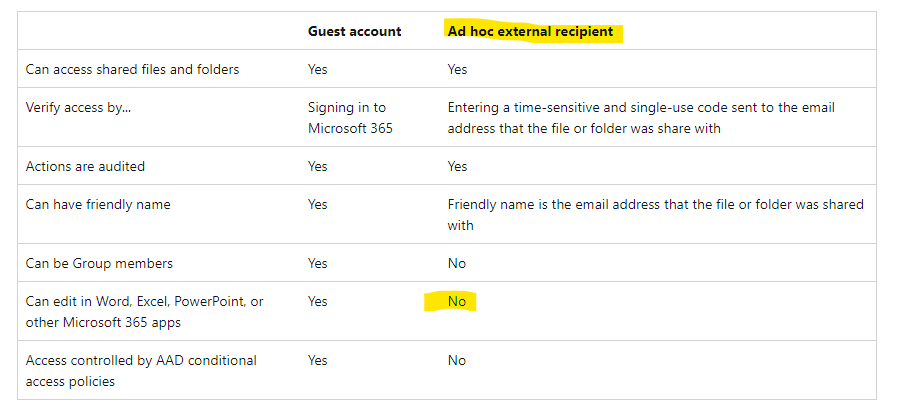This screenshot has height=415, width=897.
Task: Click the Guest 'Yes' in friendly name row
Action: tap(317, 205)
